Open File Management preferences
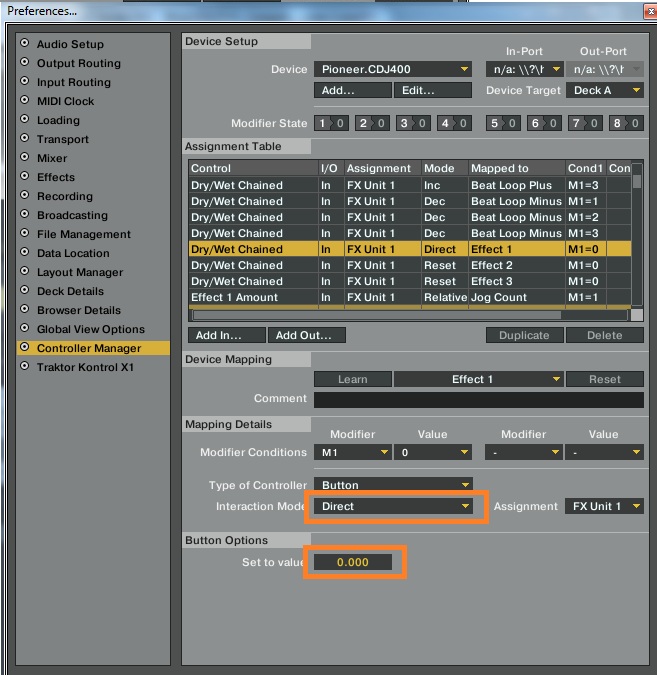Screen dimensions: 657x675 coord(84,234)
